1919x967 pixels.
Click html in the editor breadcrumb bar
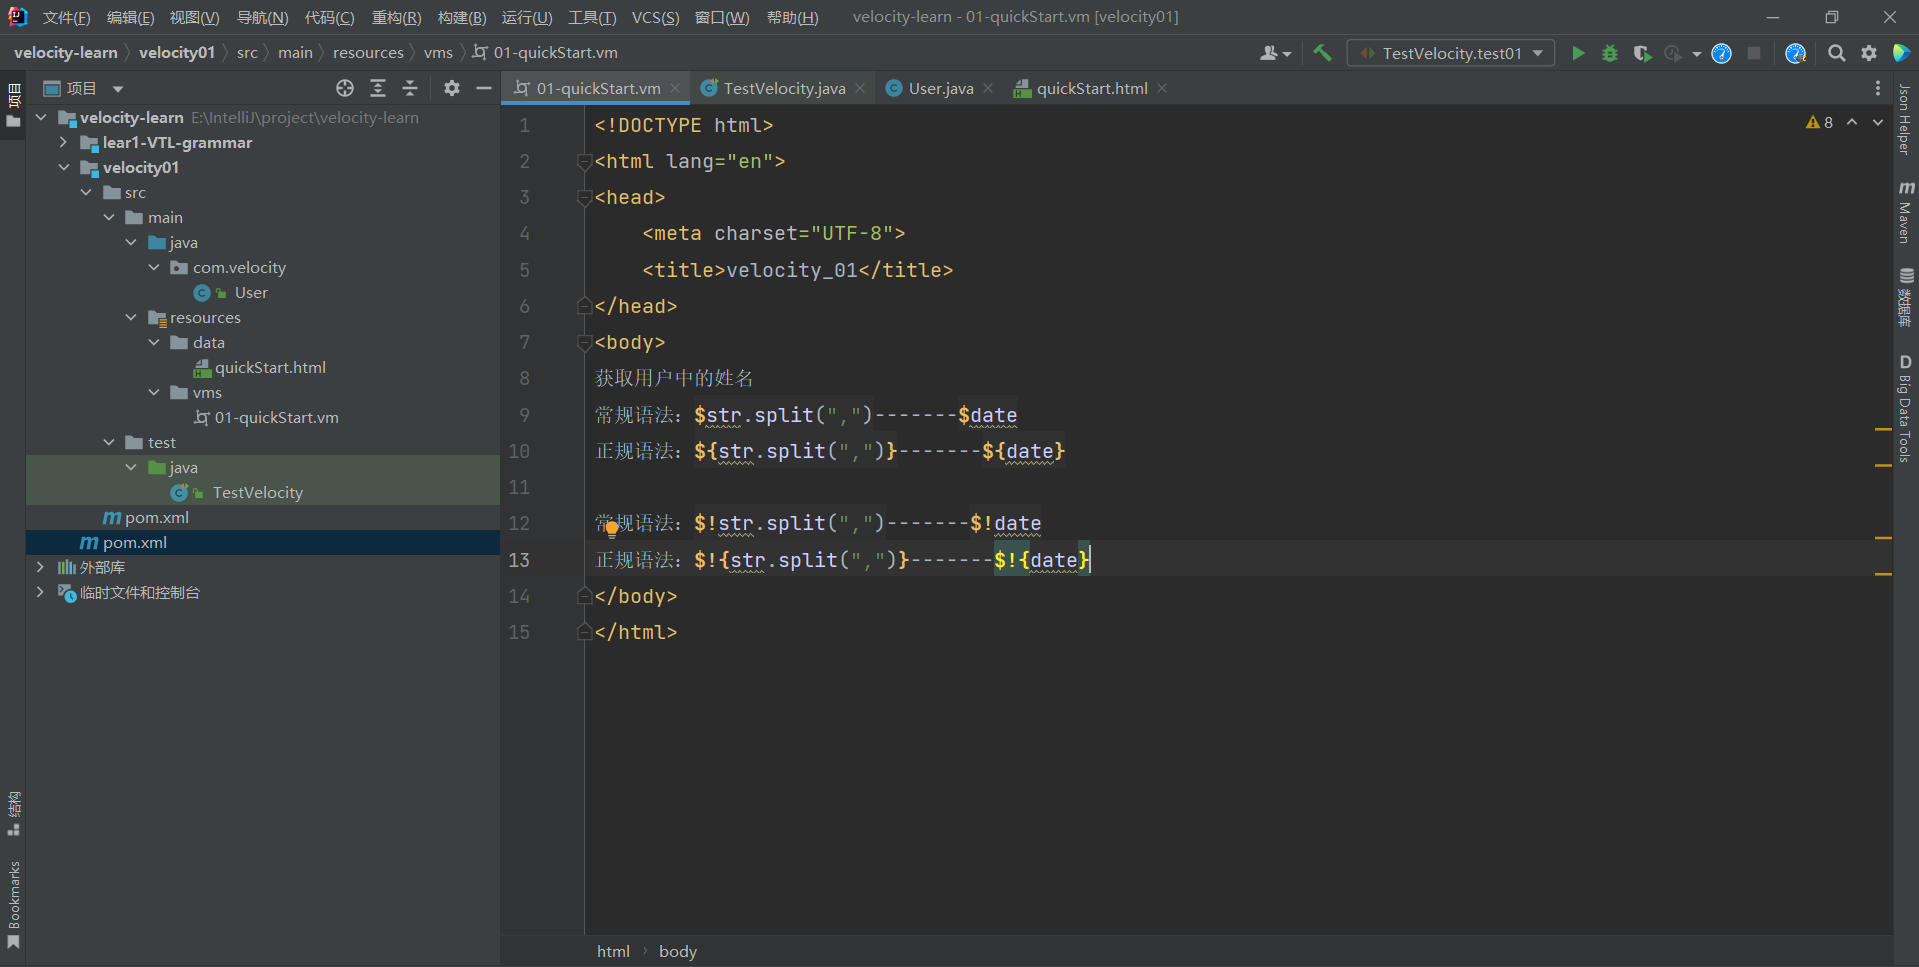(613, 951)
